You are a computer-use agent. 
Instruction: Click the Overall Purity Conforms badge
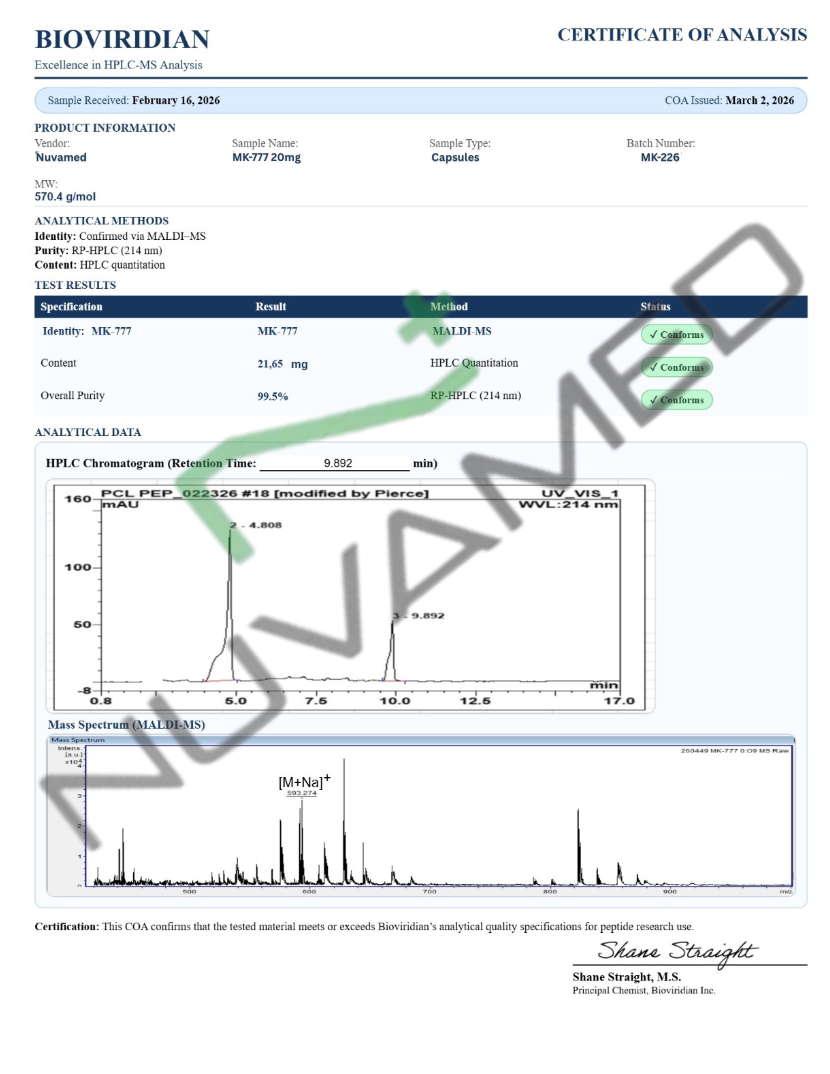point(677,399)
